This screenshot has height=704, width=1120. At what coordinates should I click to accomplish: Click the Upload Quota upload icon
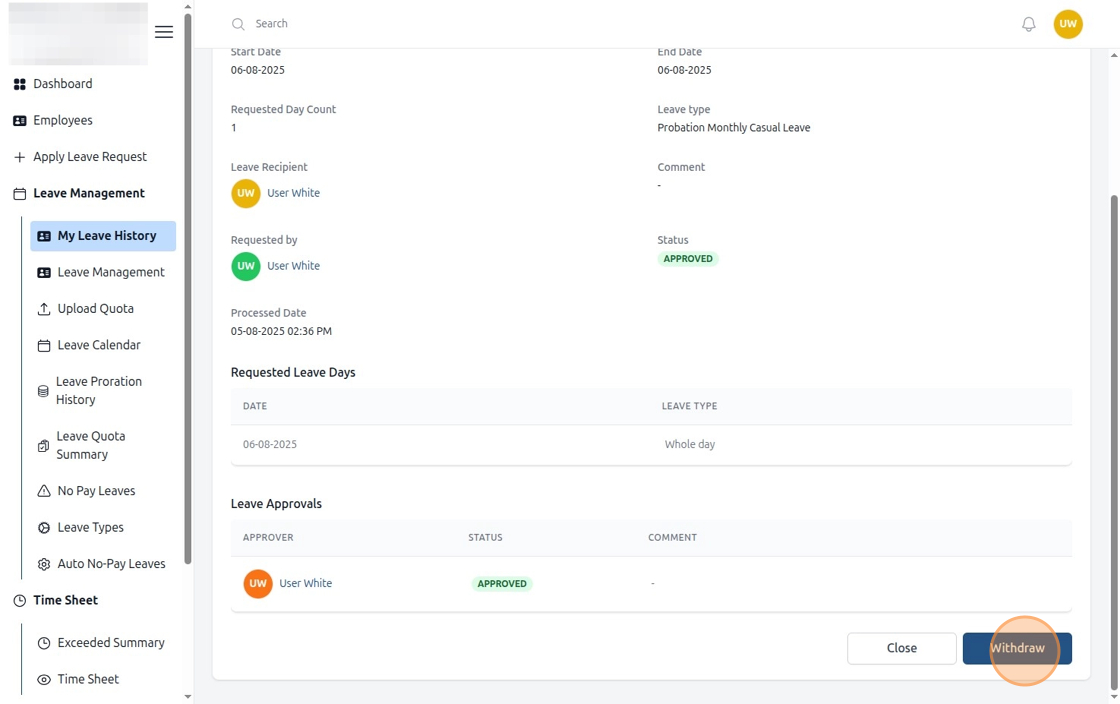pyautogui.click(x=44, y=309)
